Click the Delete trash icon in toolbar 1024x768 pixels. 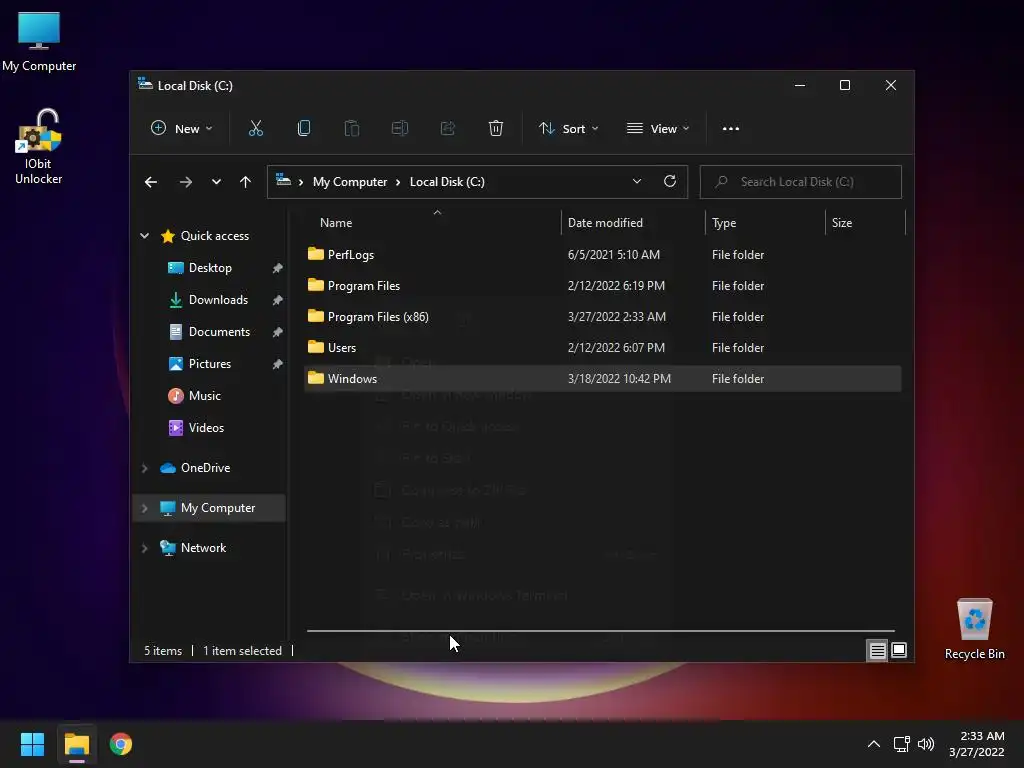496,129
